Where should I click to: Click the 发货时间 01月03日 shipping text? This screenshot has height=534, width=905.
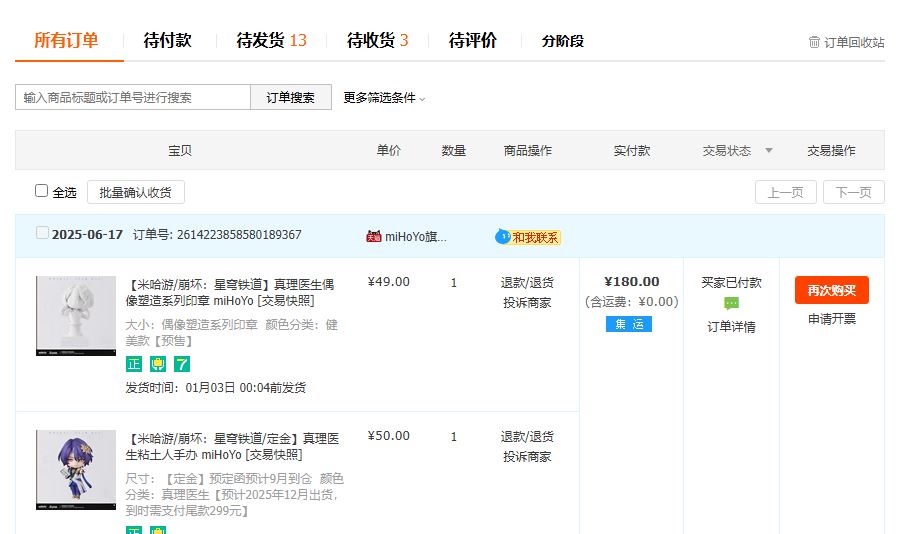(216, 388)
